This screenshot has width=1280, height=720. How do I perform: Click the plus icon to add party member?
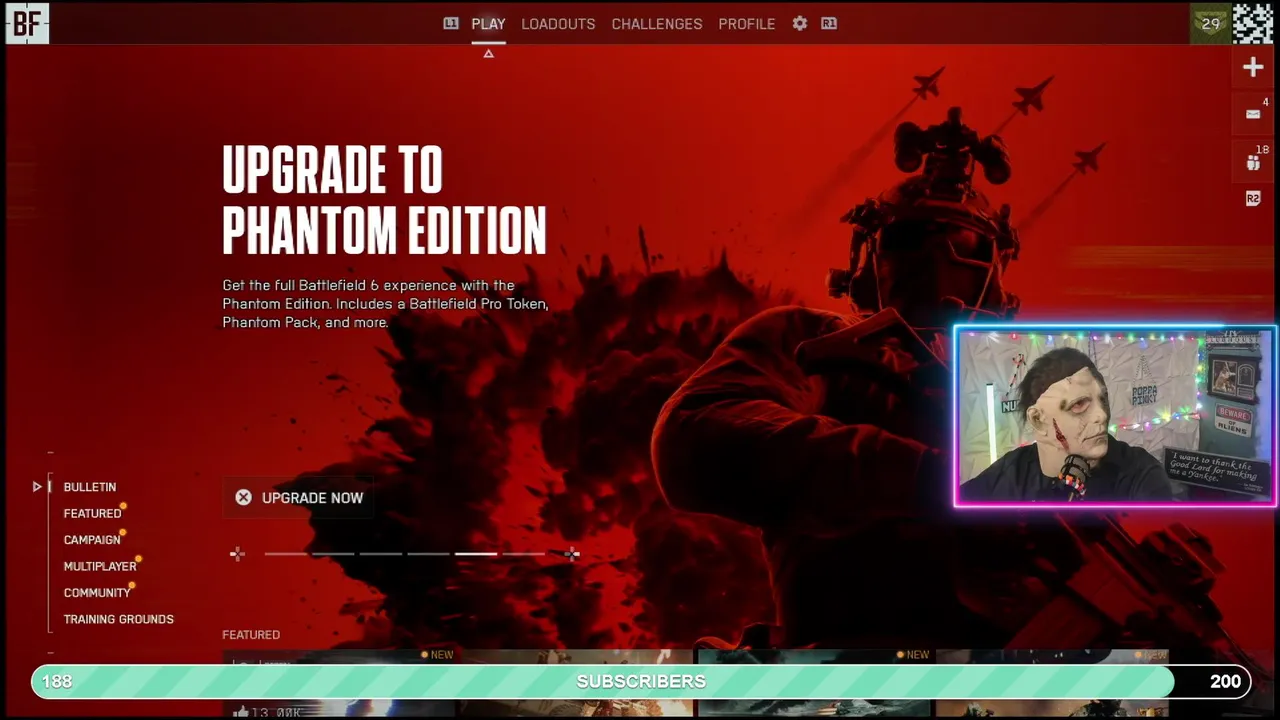pos(1253,67)
